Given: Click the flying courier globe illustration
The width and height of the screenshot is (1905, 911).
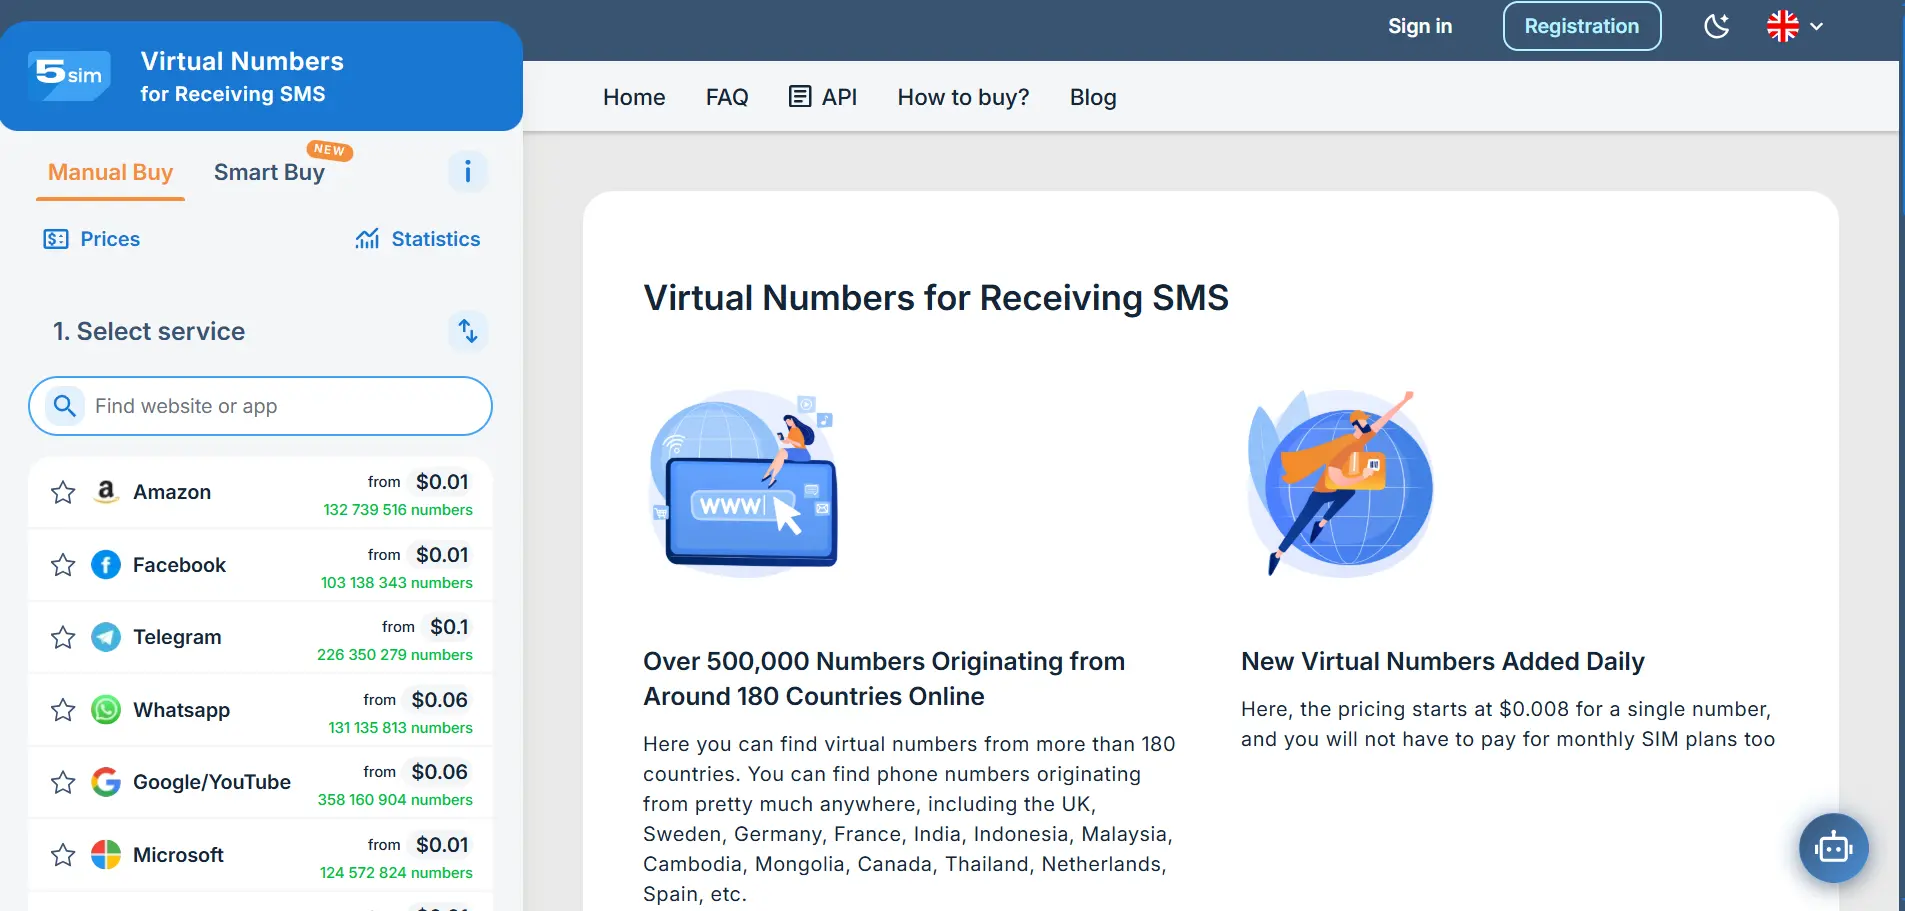Looking at the screenshot, I should point(1340,482).
